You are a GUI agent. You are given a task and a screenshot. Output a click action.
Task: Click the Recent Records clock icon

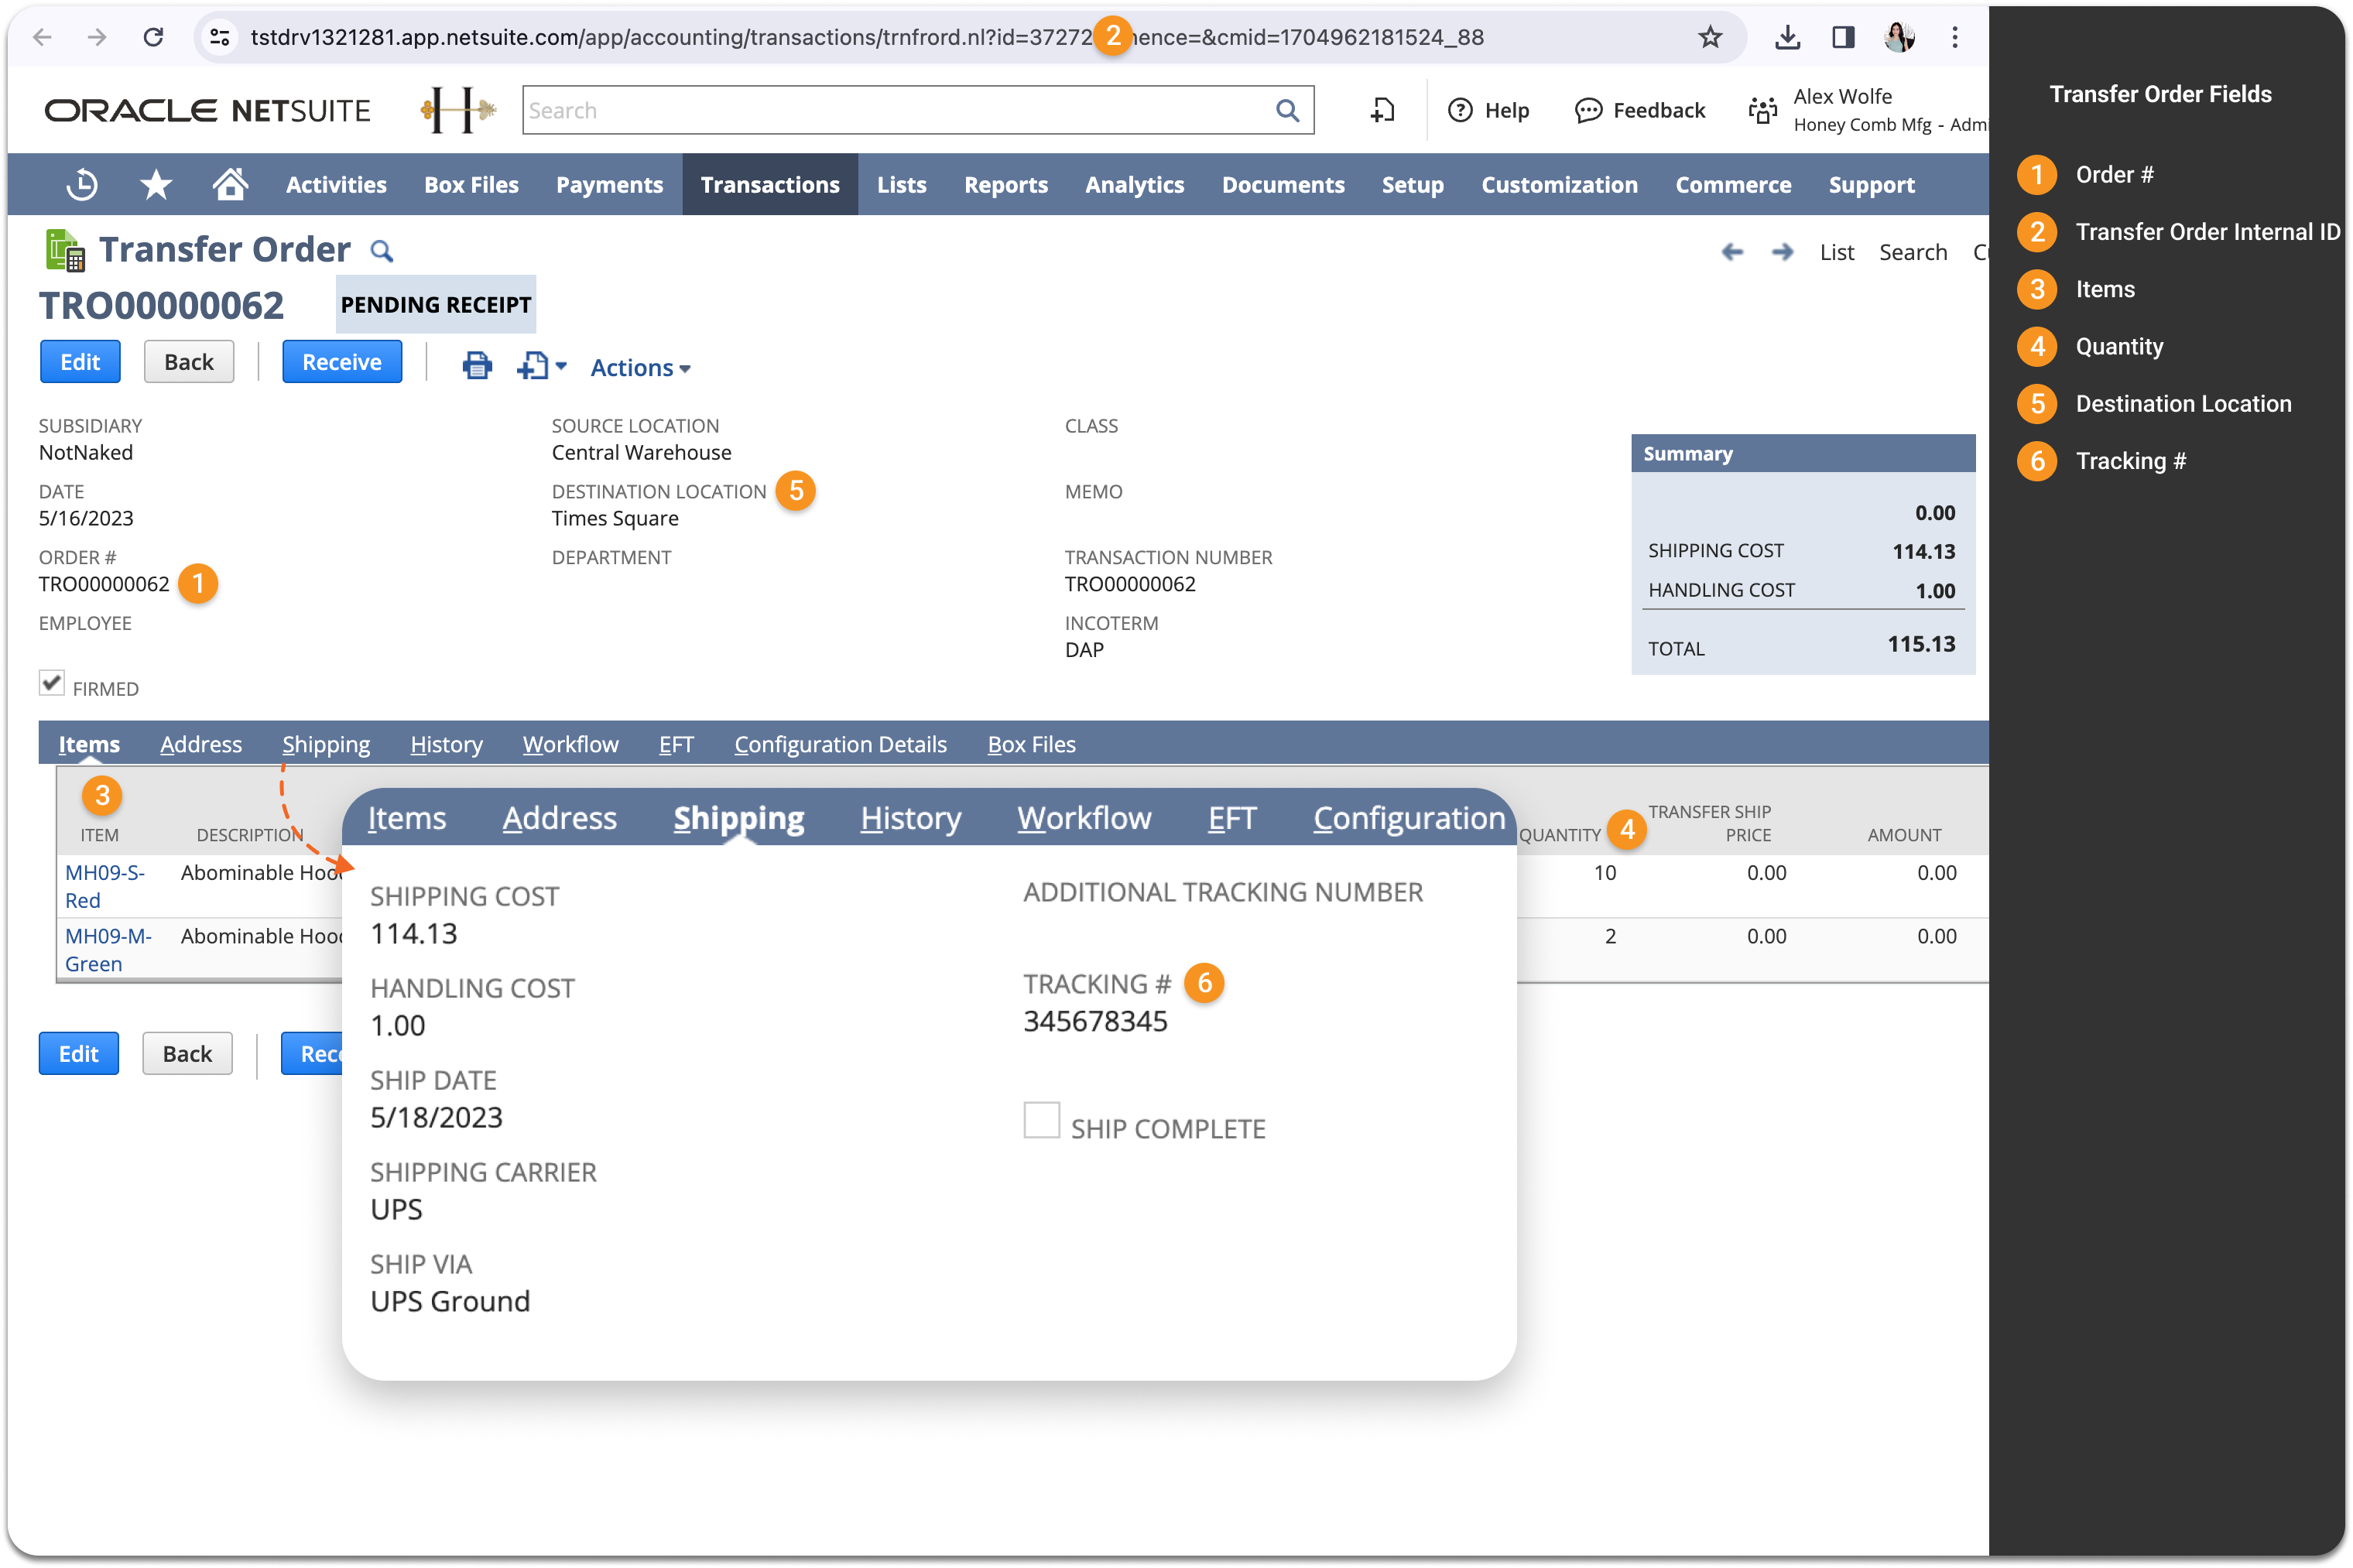(x=82, y=185)
